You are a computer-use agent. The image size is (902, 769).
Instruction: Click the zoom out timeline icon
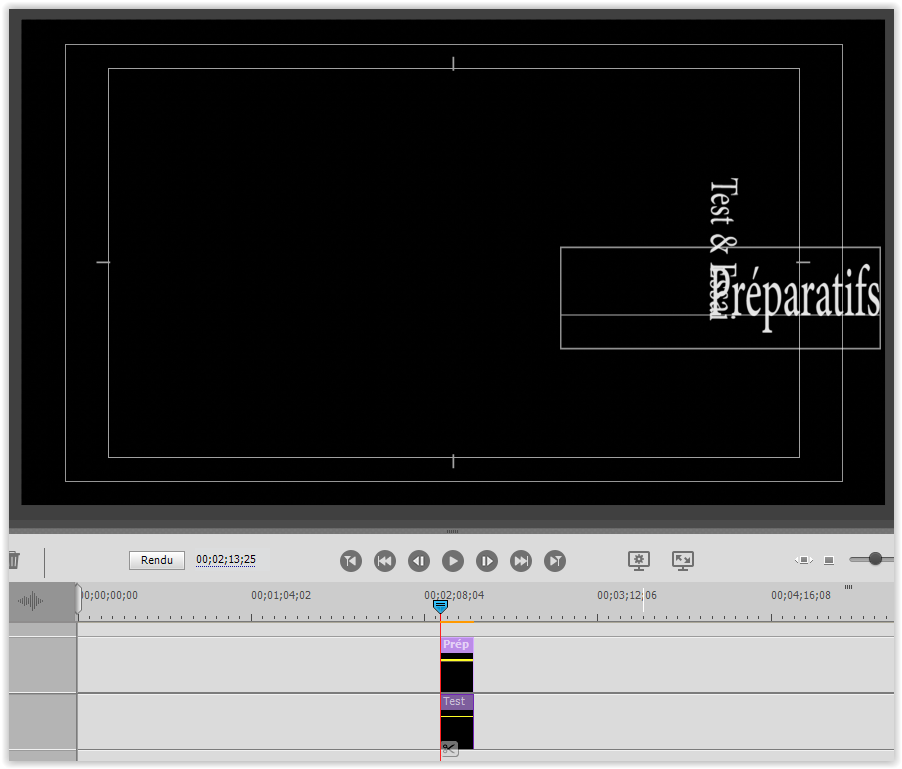coord(829,560)
